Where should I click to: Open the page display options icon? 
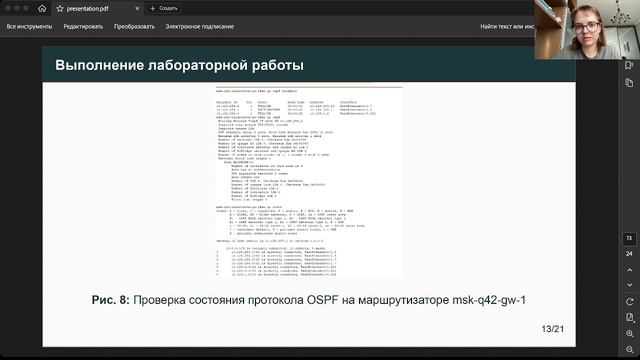629,318
